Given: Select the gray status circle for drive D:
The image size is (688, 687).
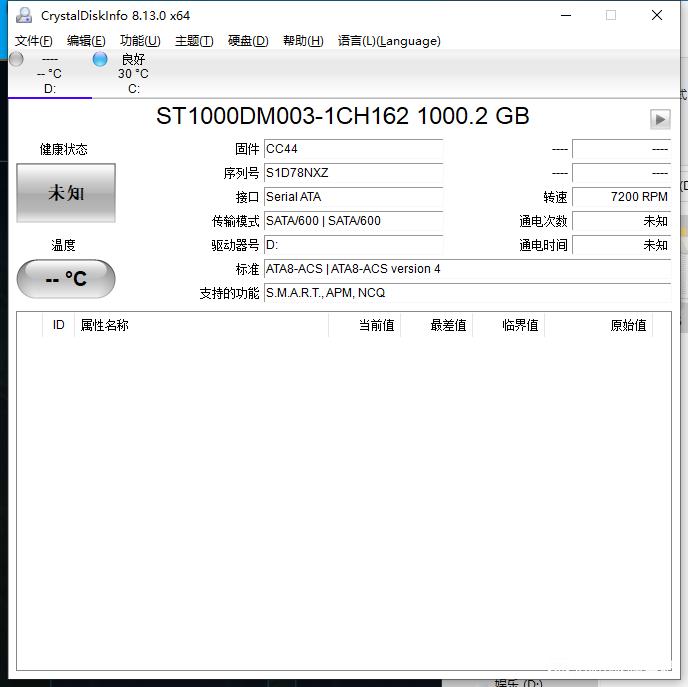Looking at the screenshot, I should coord(16,59).
